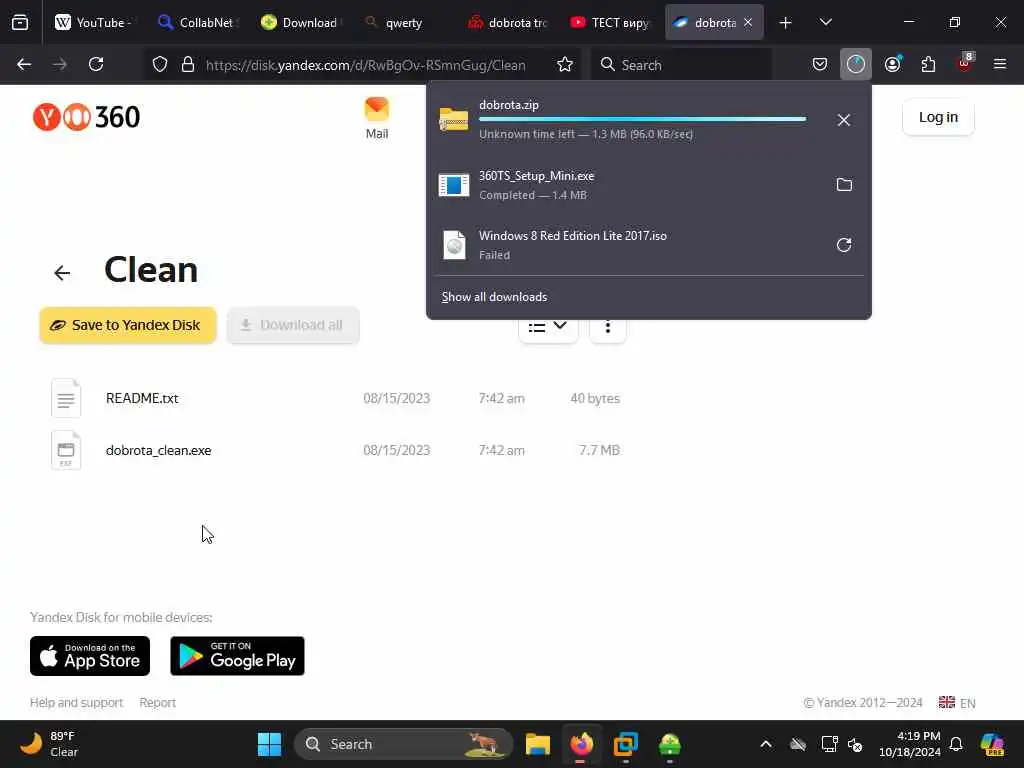Open Yandex Mail icon

(x=377, y=118)
